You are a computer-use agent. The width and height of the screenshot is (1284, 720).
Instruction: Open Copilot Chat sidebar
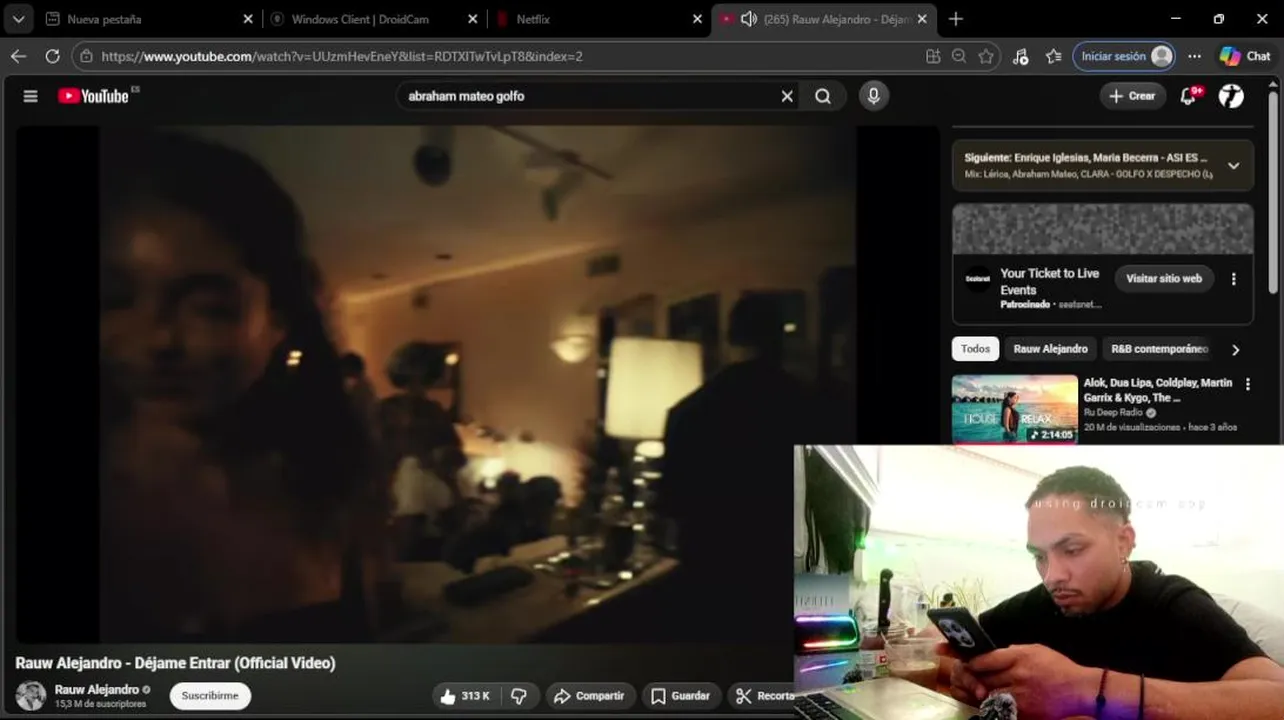[1245, 56]
